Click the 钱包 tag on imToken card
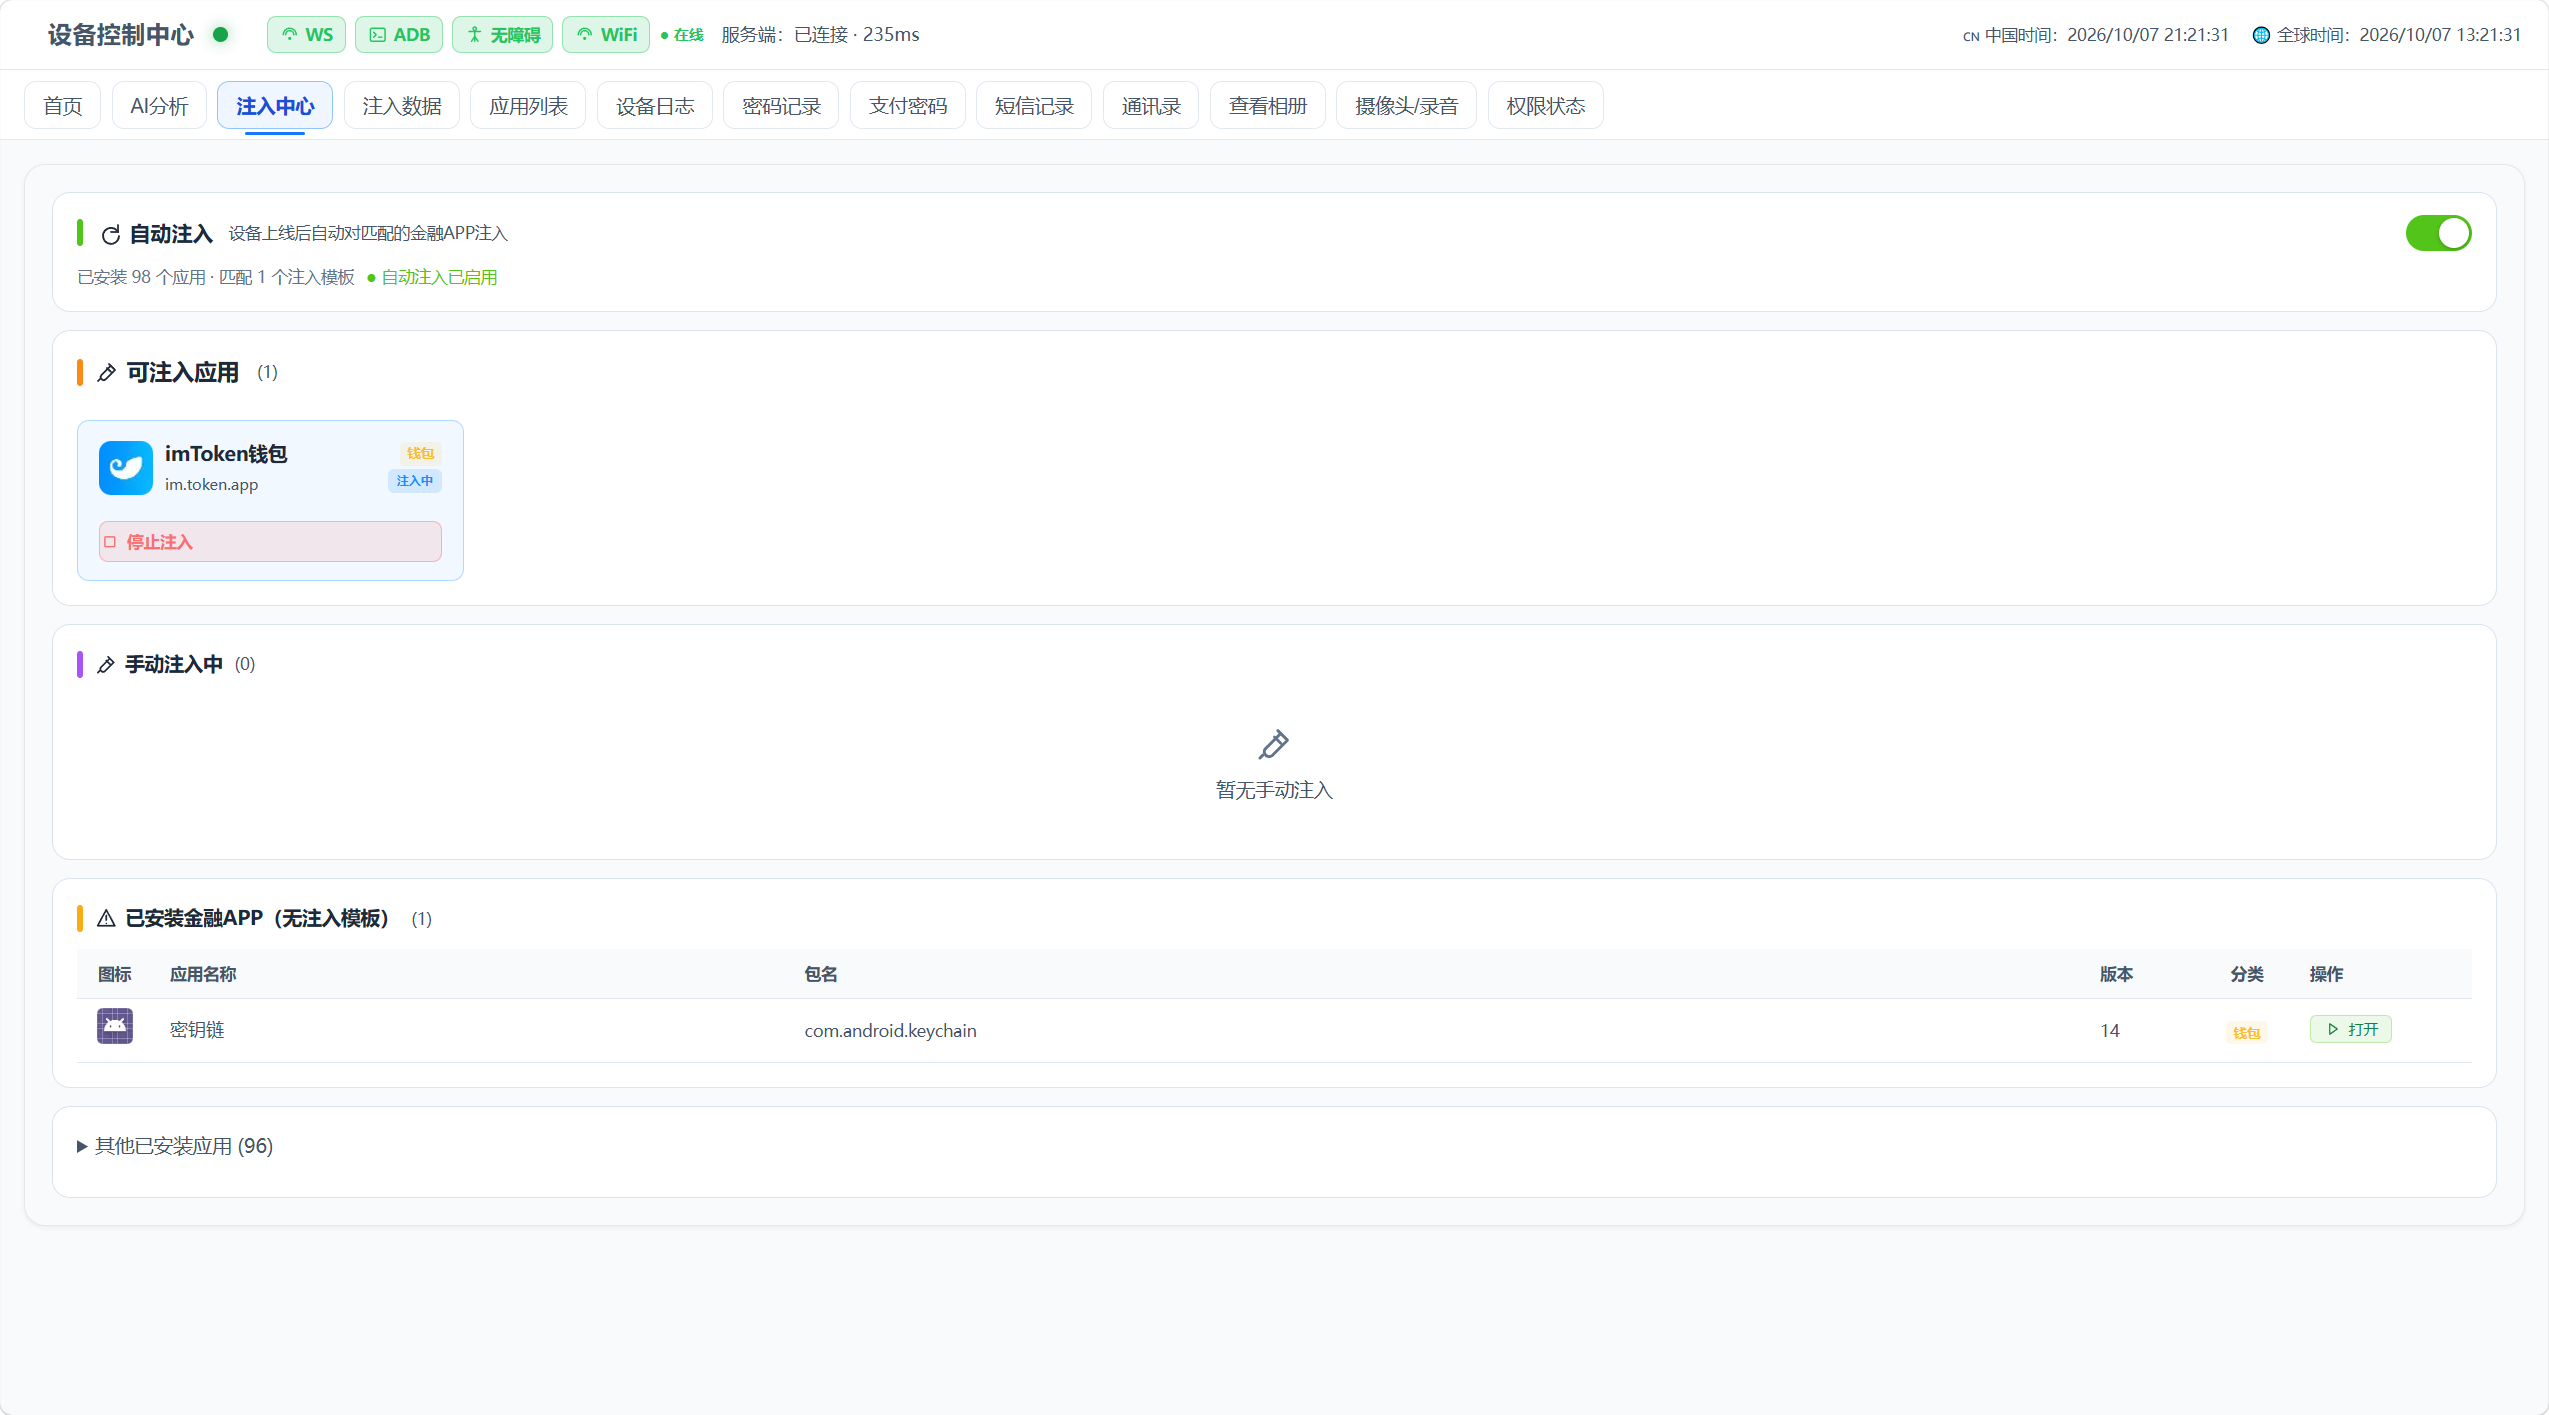 420,453
